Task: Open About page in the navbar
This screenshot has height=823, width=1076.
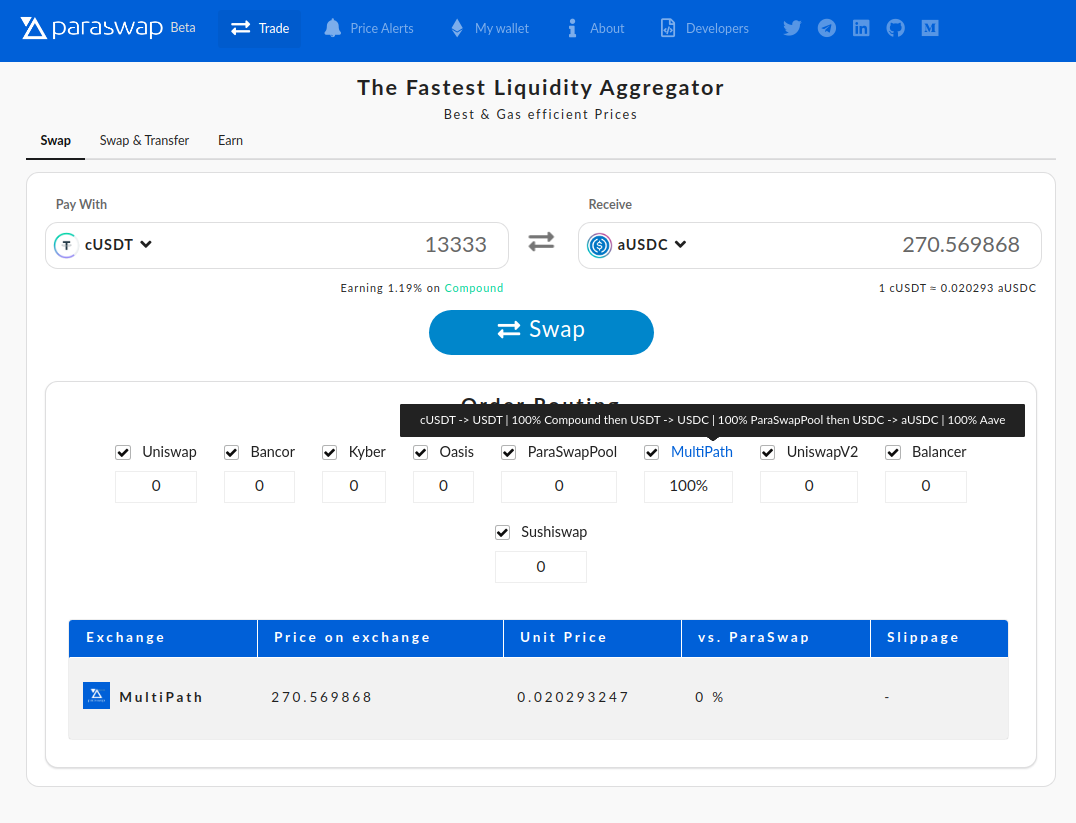Action: 595,28
